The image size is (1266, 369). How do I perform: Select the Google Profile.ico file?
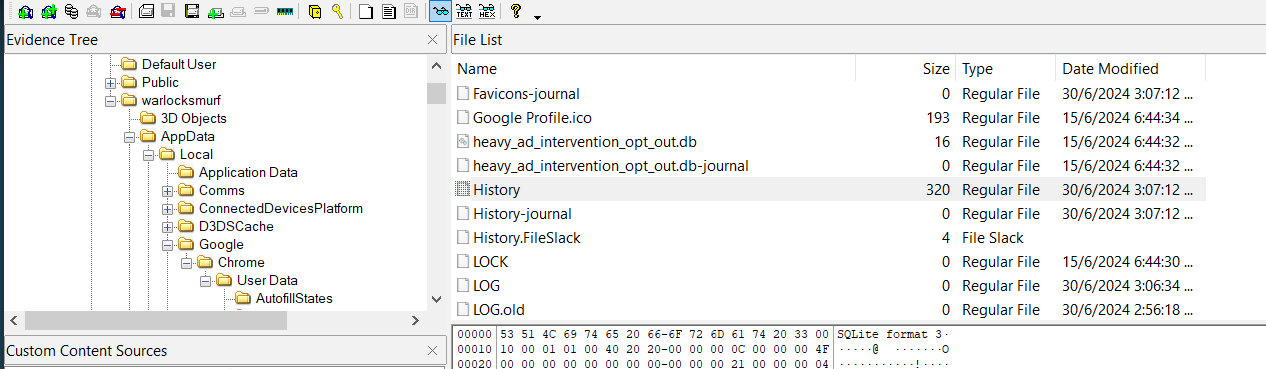pos(532,118)
